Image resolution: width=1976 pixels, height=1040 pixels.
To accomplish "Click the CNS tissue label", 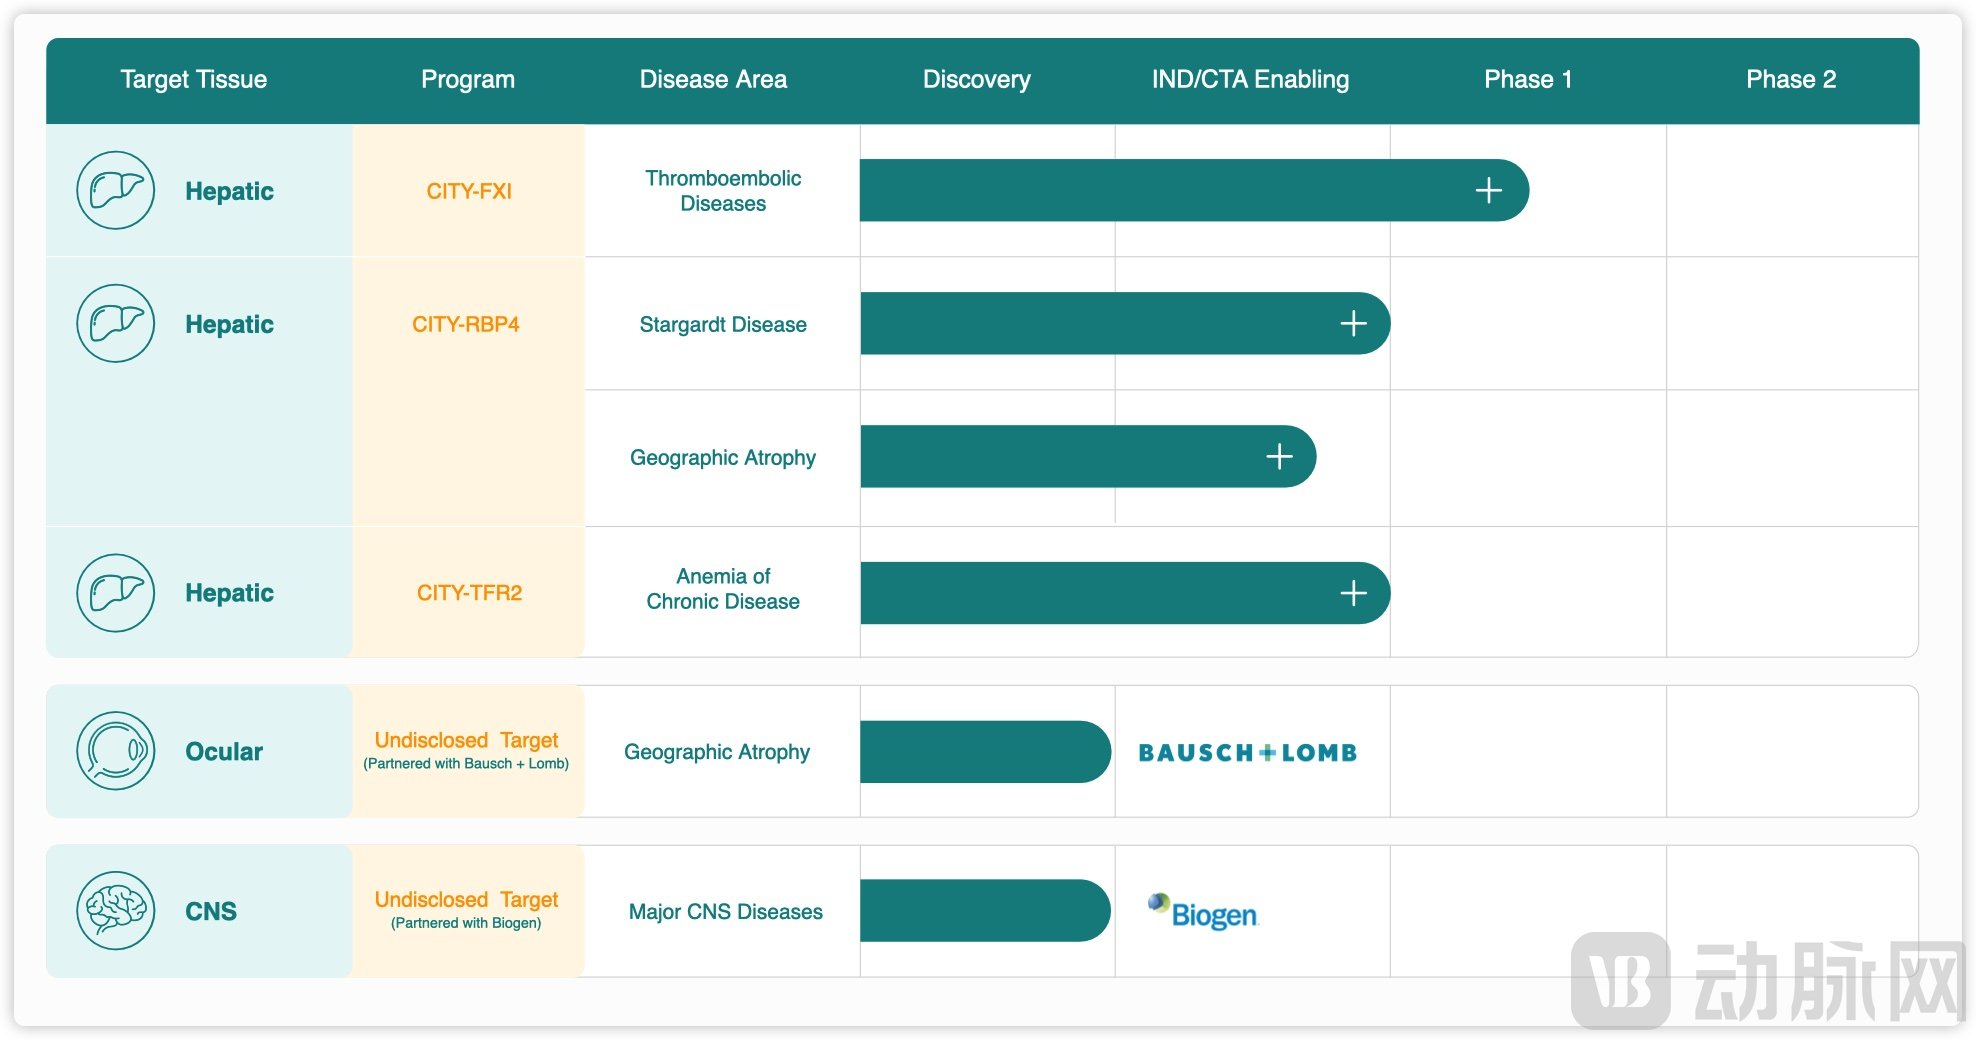I will pyautogui.click(x=211, y=911).
